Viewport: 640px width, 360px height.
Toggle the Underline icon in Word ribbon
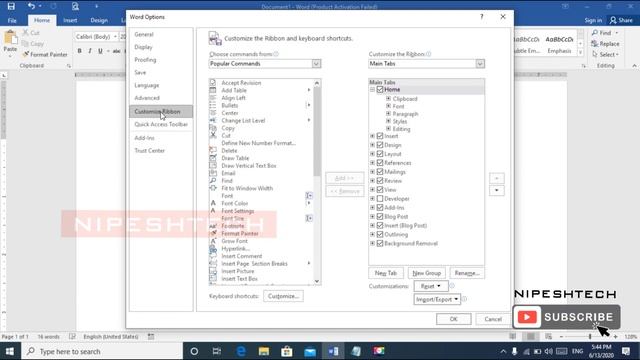tap(100, 51)
